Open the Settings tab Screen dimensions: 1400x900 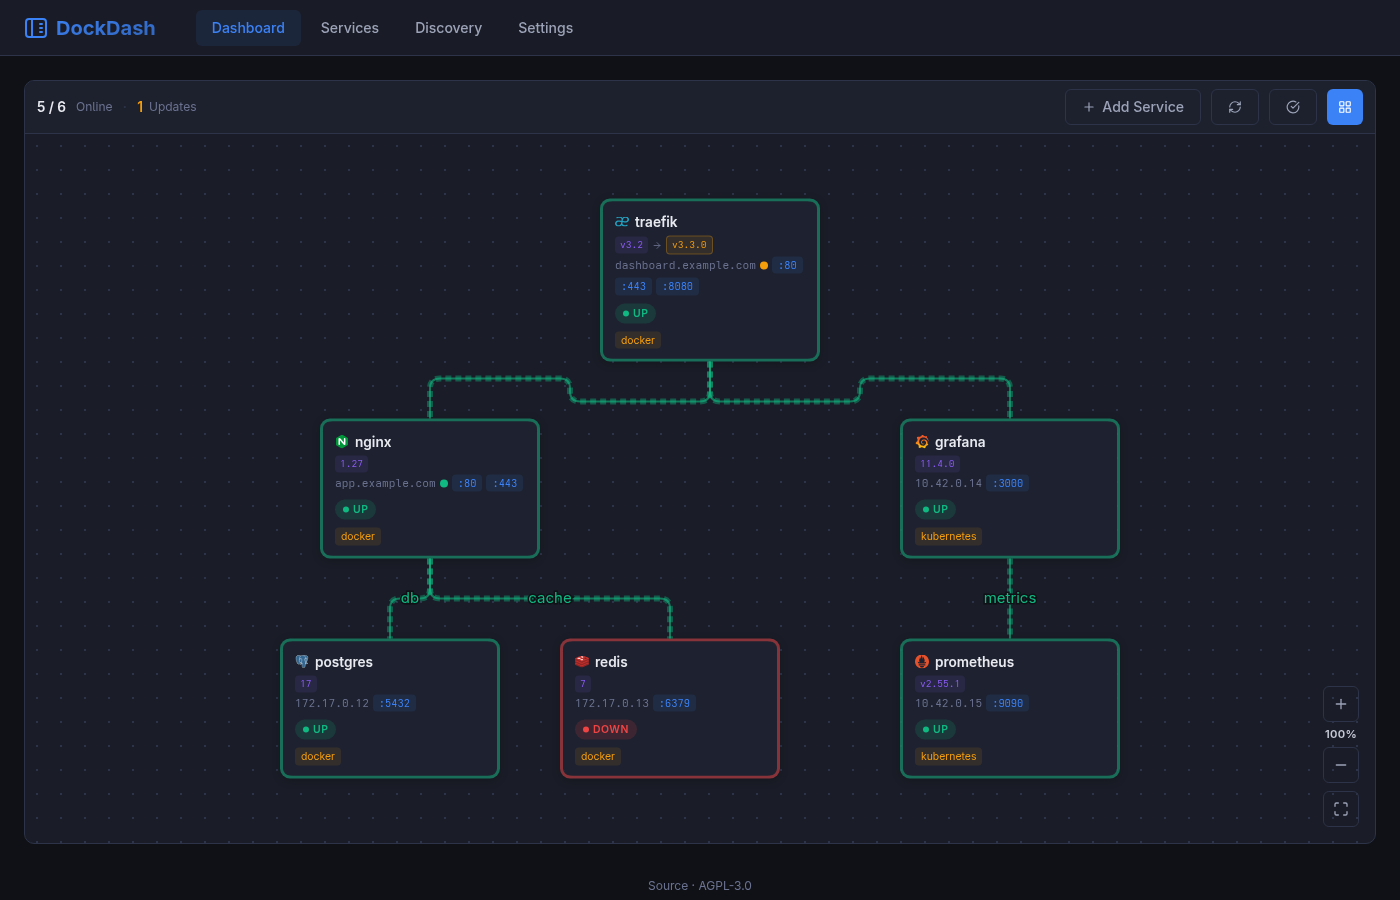coord(546,28)
